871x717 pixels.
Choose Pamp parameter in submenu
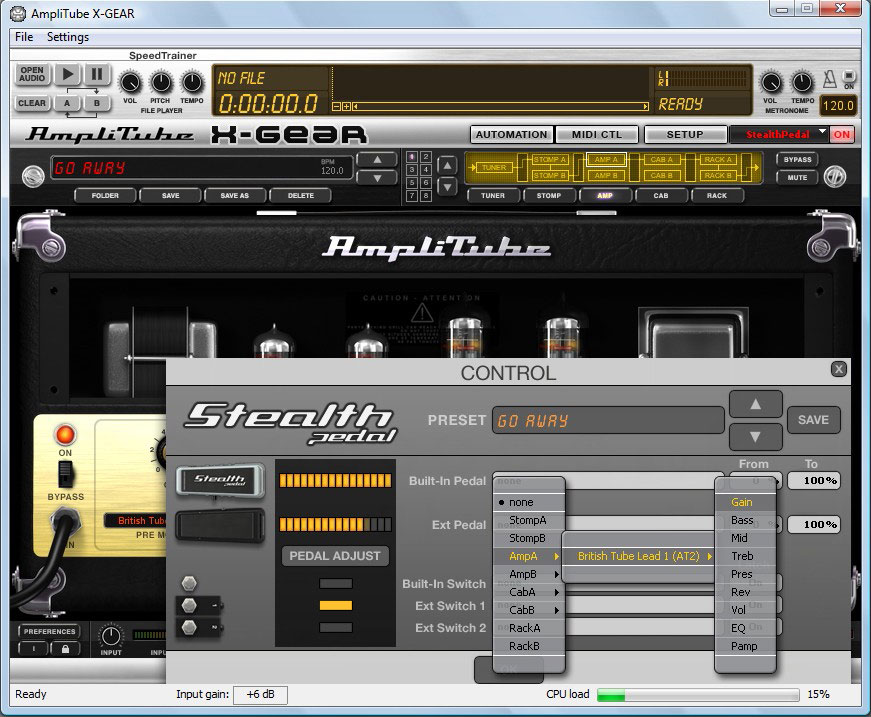[x=745, y=646]
